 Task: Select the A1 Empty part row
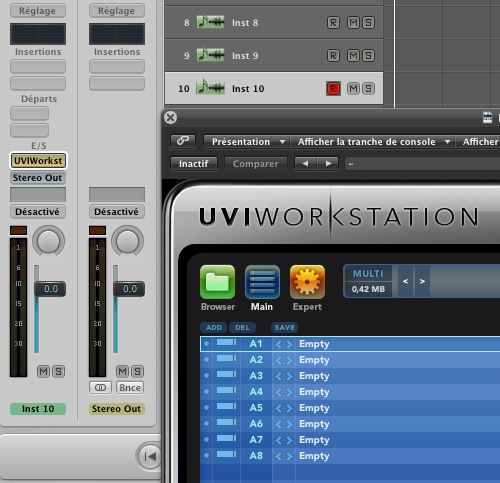(x=350, y=344)
